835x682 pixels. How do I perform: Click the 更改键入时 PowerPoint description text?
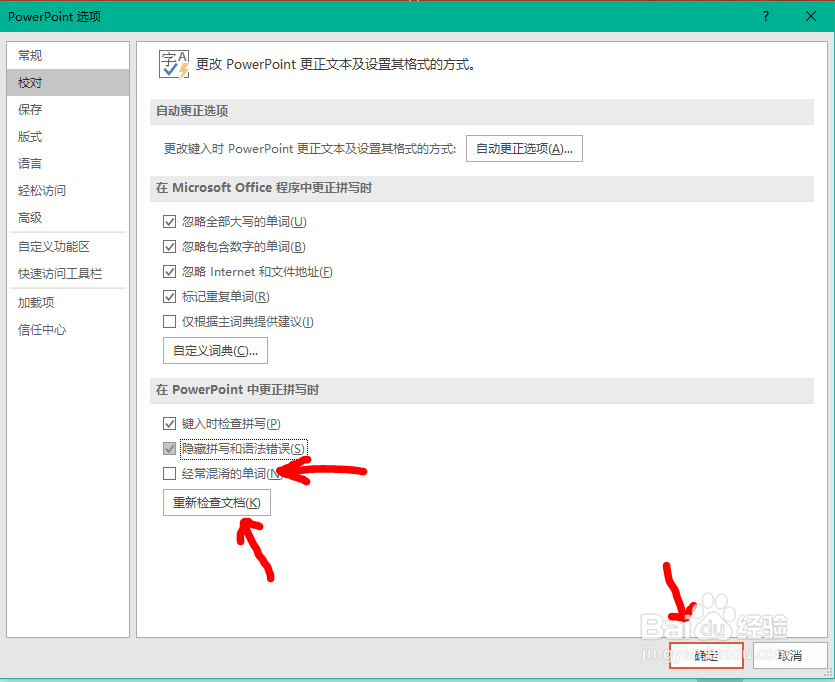pyautogui.click(x=310, y=149)
